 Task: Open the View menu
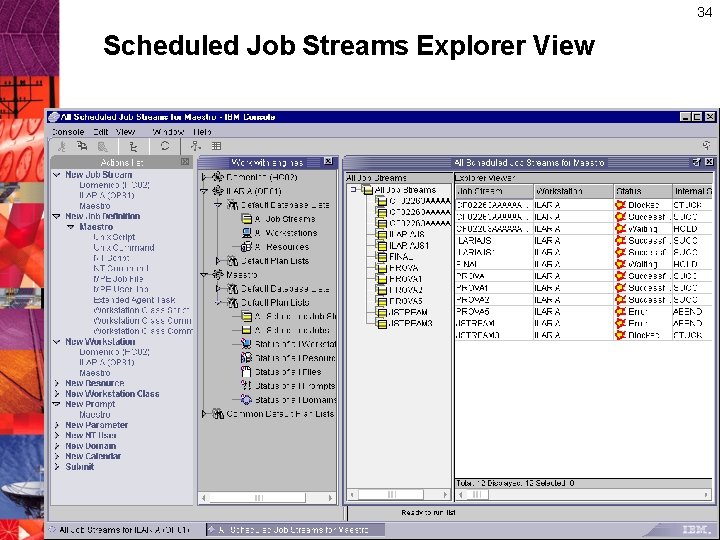pyautogui.click(x=125, y=132)
